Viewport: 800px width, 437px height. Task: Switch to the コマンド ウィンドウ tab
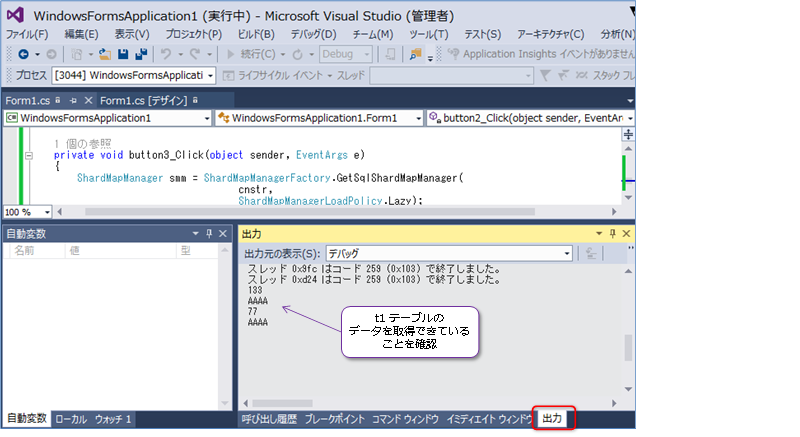click(405, 419)
